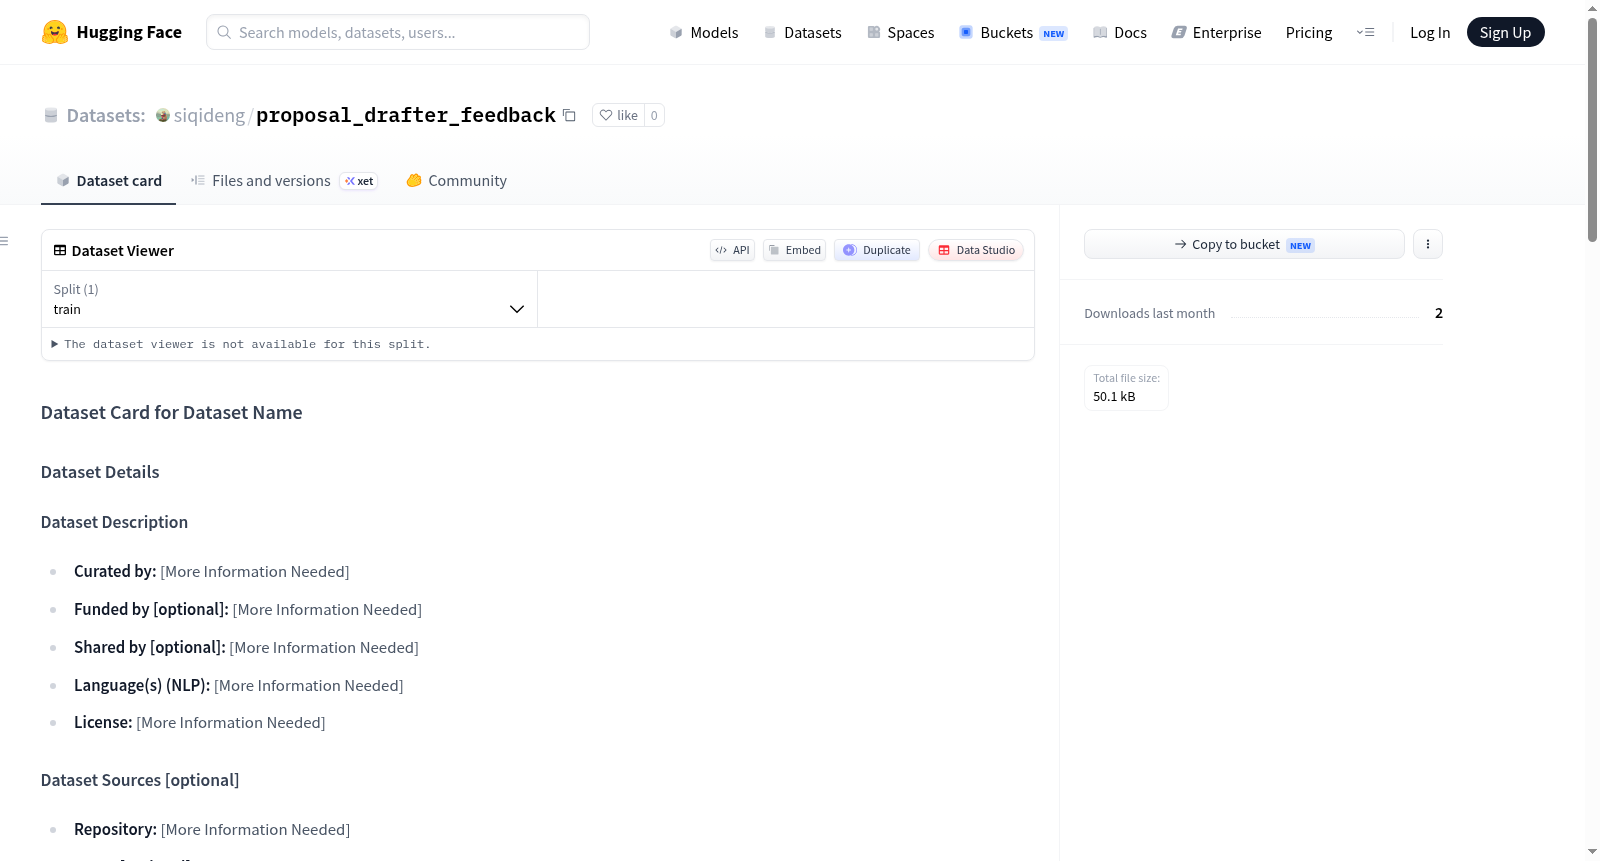The height and width of the screenshot is (861, 1600).
Task: Open the Embed viewer button
Action: click(x=794, y=250)
